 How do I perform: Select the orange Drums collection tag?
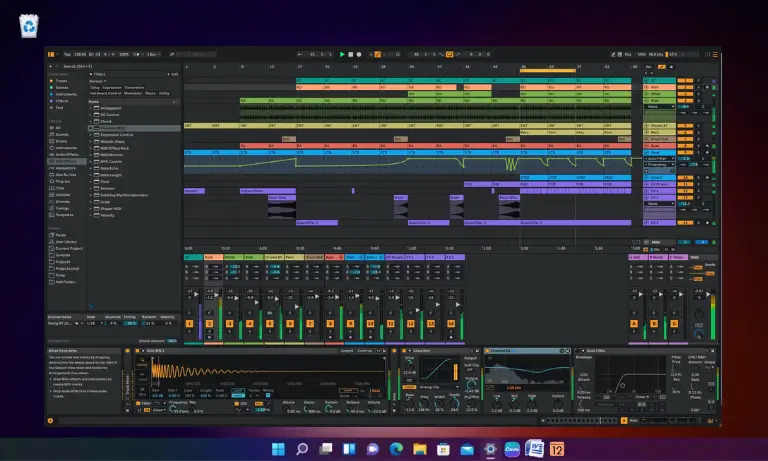[61, 81]
